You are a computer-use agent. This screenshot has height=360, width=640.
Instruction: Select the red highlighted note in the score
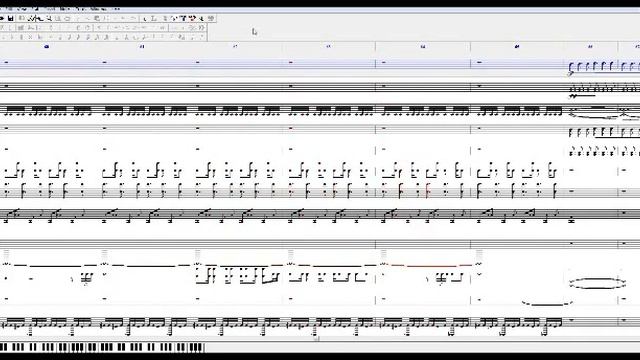coord(428,190)
